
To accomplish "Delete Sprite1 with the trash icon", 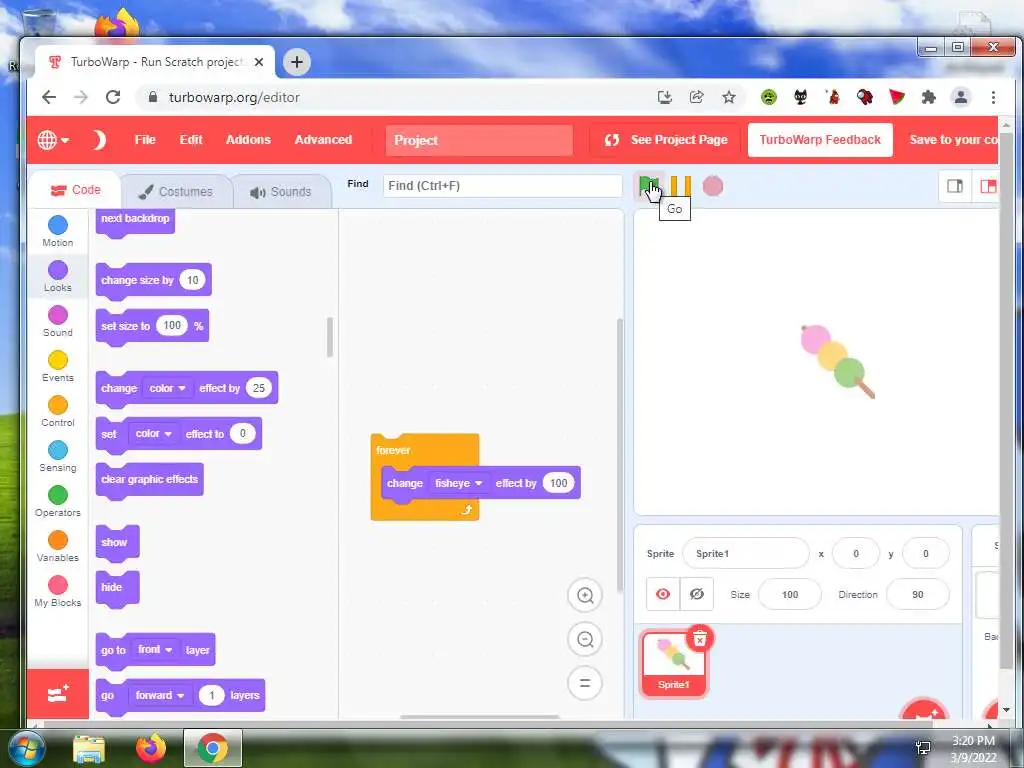I will (x=699, y=638).
